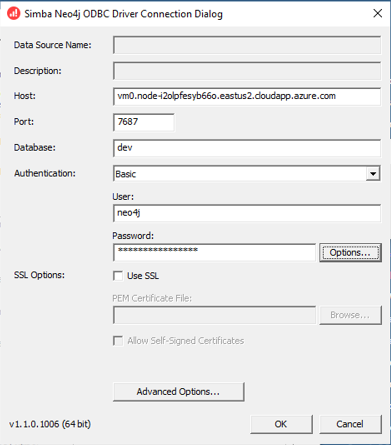Click the PEM Certificate File field
The width and height of the screenshot is (391, 445).
(214, 315)
